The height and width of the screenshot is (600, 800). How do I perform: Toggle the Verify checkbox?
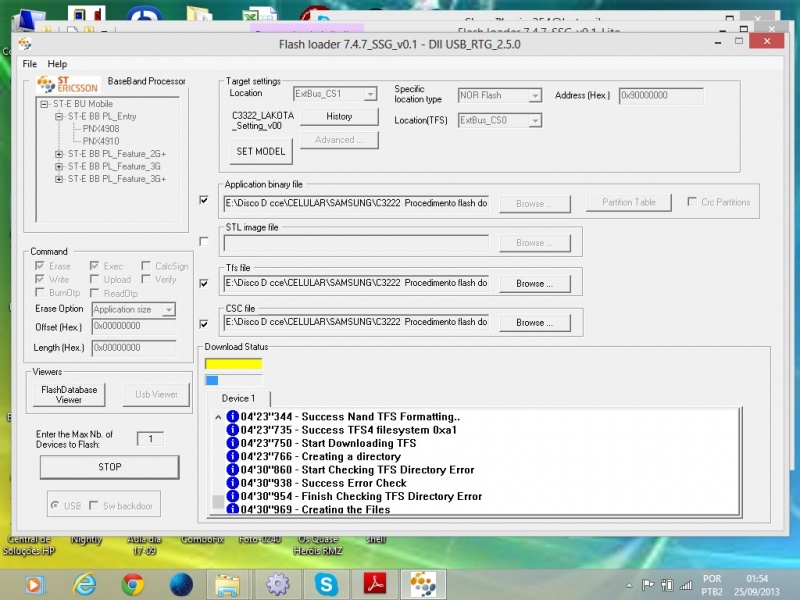[146, 279]
